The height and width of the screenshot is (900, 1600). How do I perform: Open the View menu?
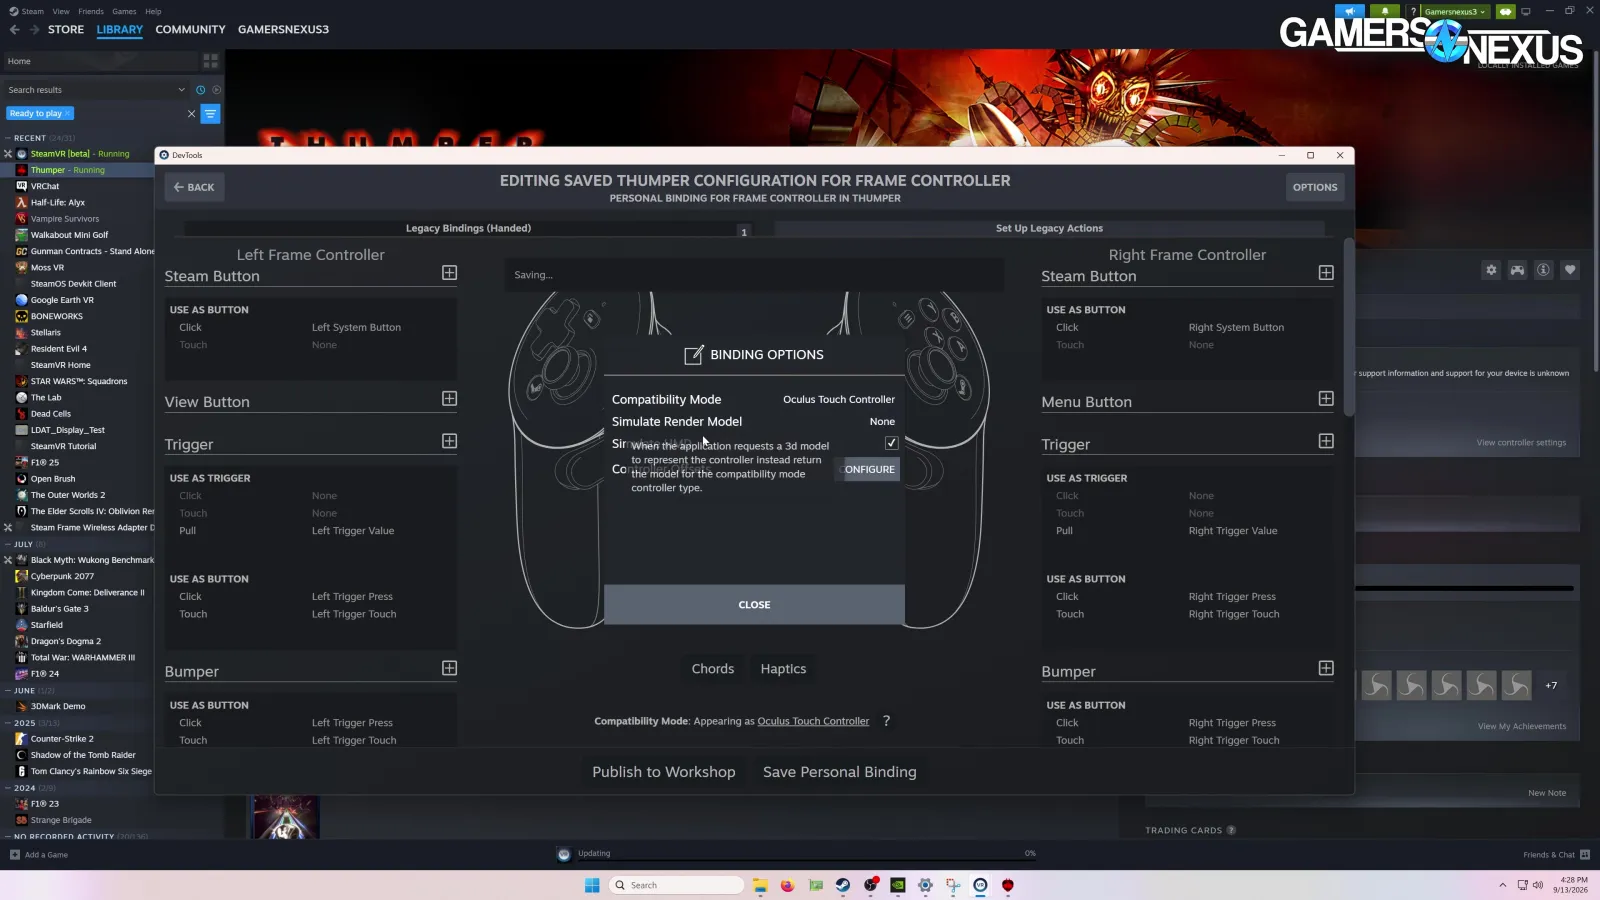pos(61,12)
